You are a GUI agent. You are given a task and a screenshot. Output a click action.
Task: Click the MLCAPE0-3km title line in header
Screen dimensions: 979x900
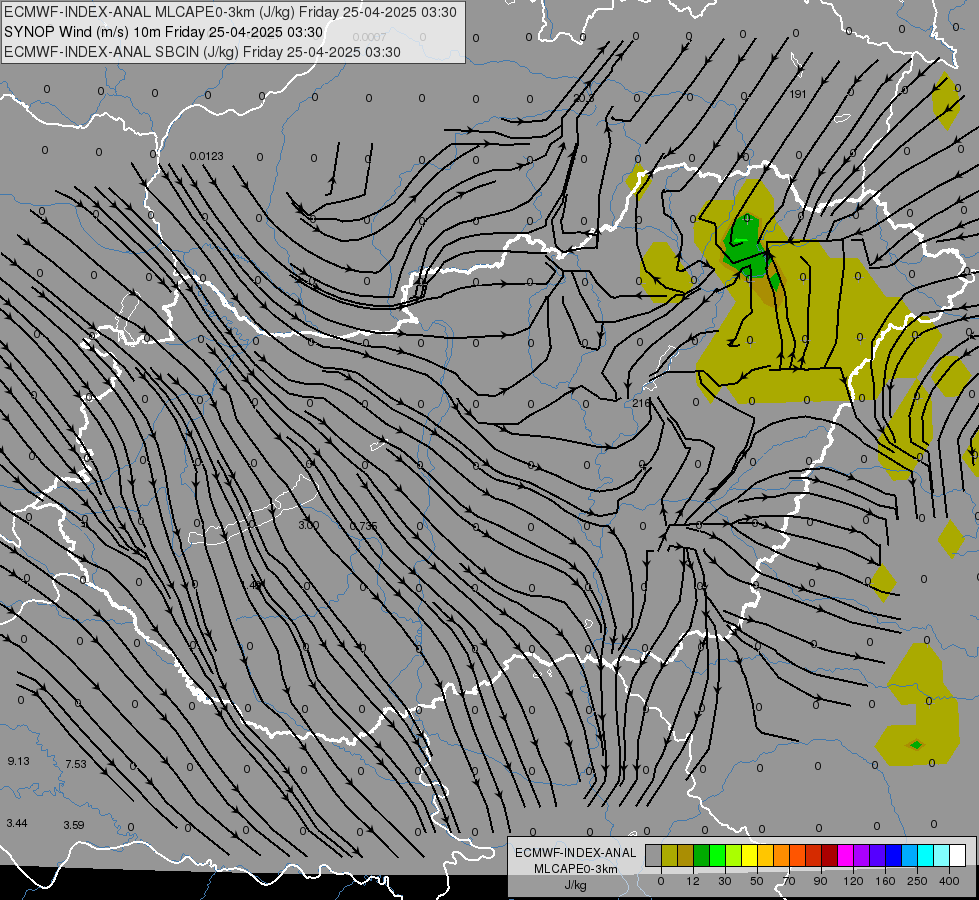click(x=230, y=12)
